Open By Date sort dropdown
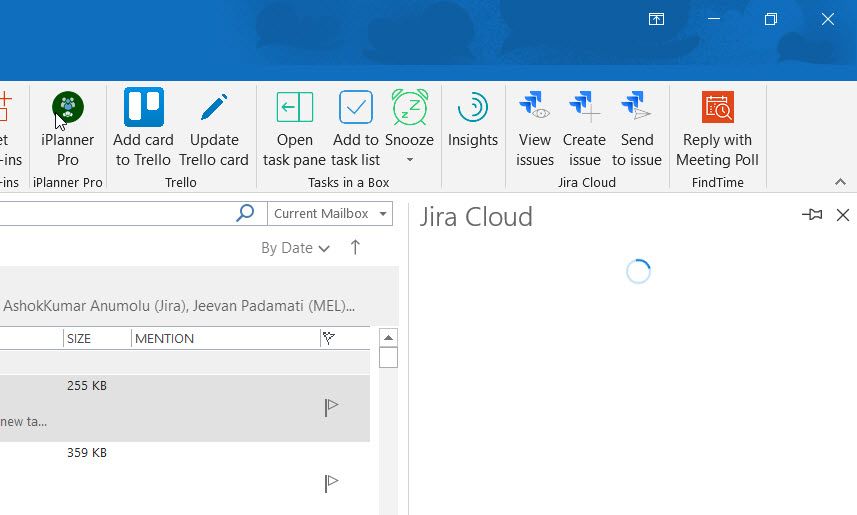This screenshot has height=515, width=857. coord(295,248)
